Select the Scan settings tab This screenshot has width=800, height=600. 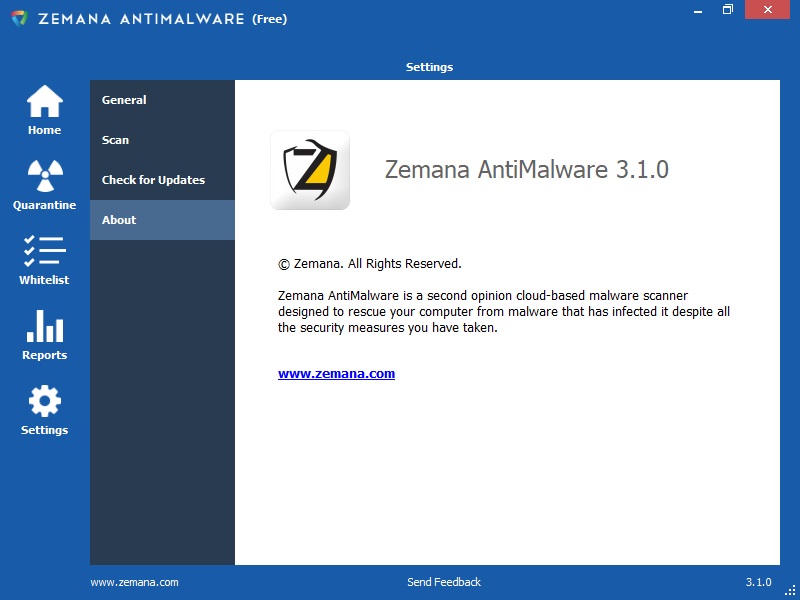click(x=162, y=140)
